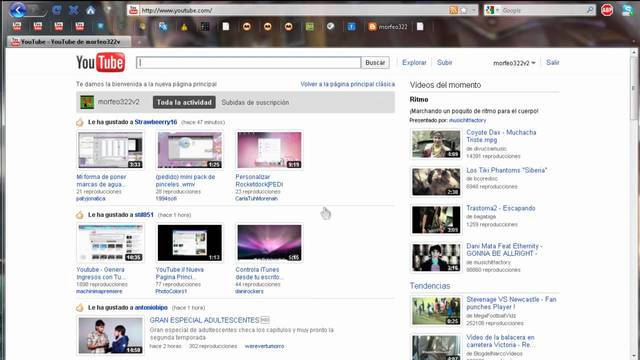Open 'Mi forma de poner marcas de agua' link
Viewport: 640px width, 360px height.
point(102,180)
